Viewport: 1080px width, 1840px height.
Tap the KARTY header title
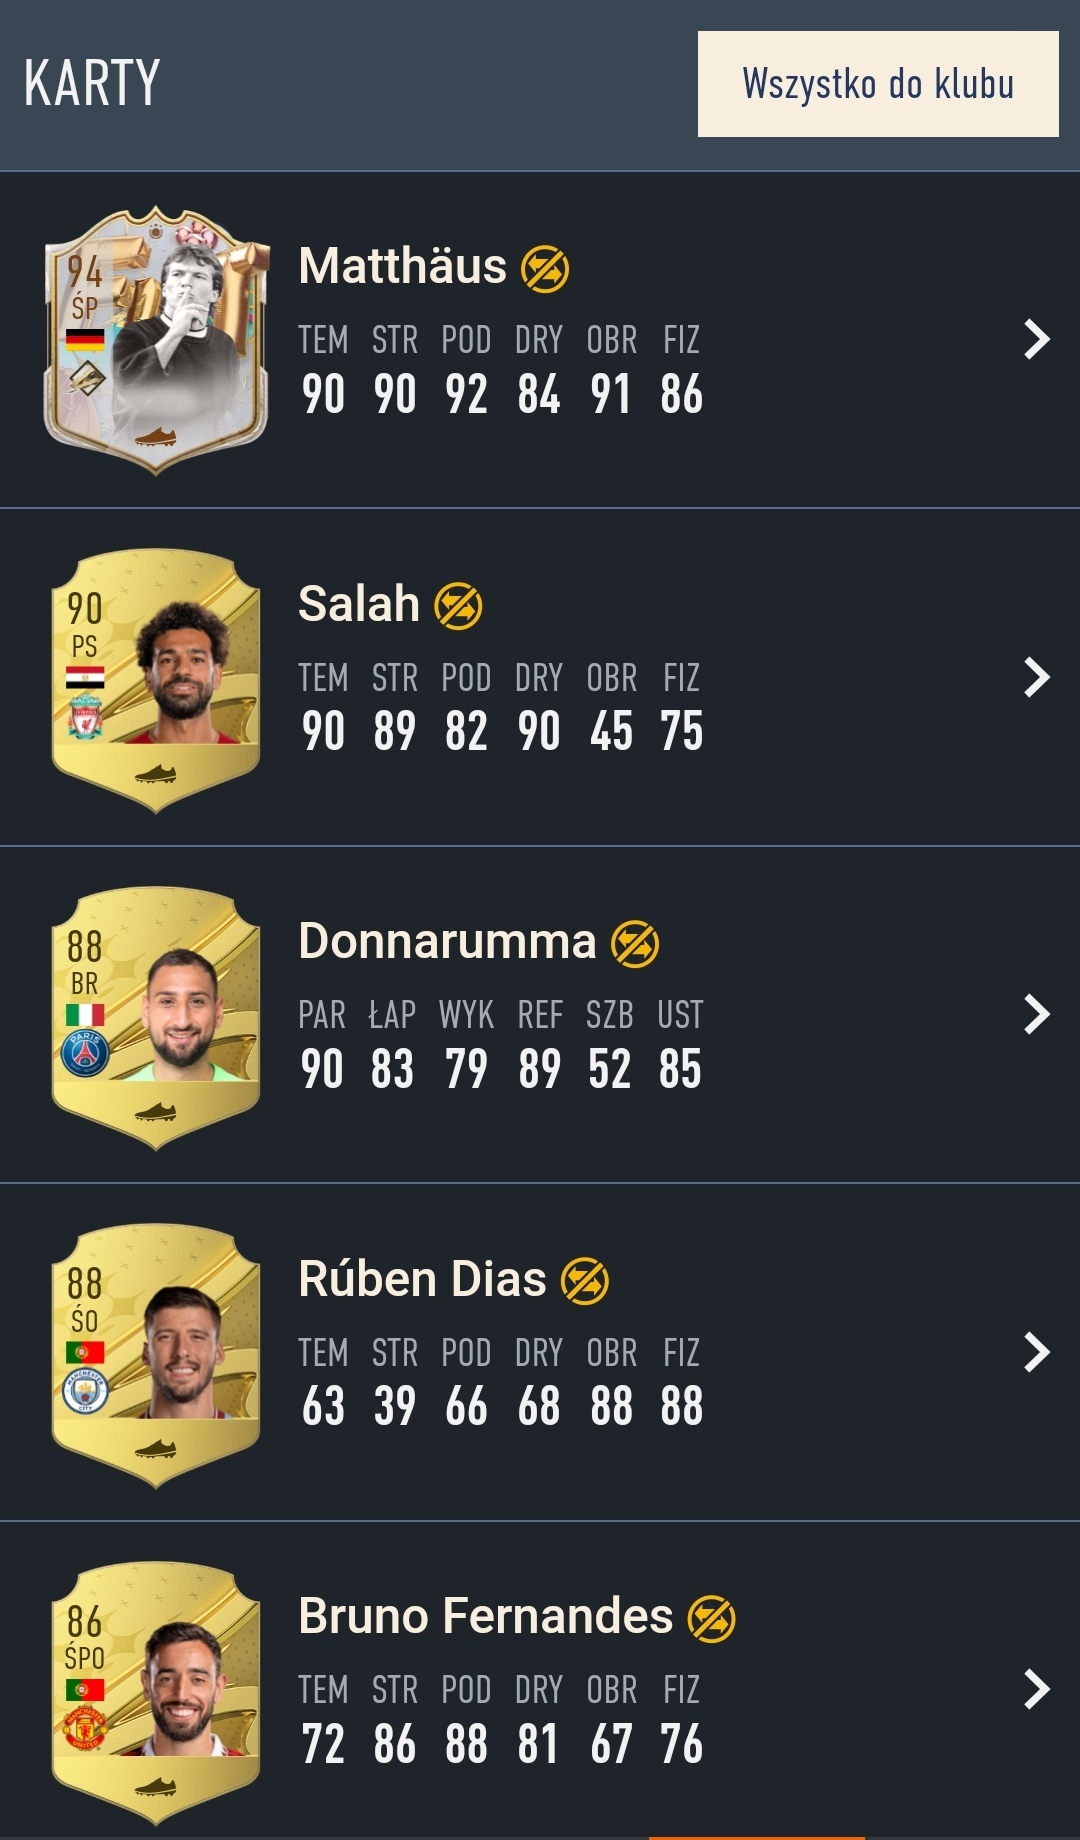[92, 83]
